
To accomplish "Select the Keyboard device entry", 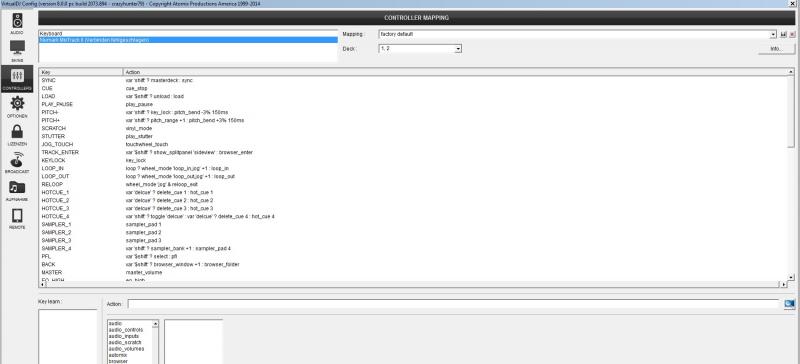I will pyautogui.click(x=188, y=33).
